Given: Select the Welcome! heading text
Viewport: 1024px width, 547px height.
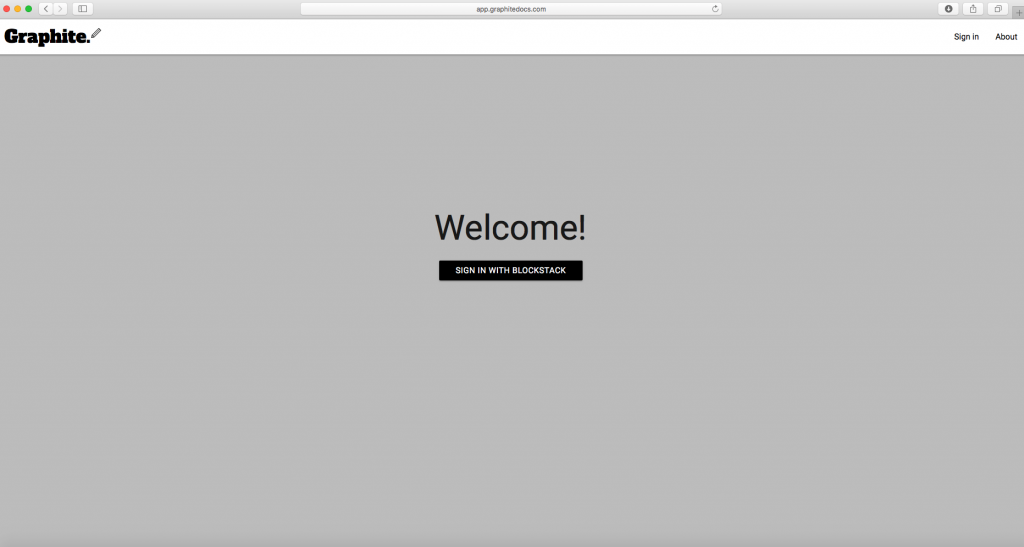Looking at the screenshot, I should pyautogui.click(x=510, y=227).
